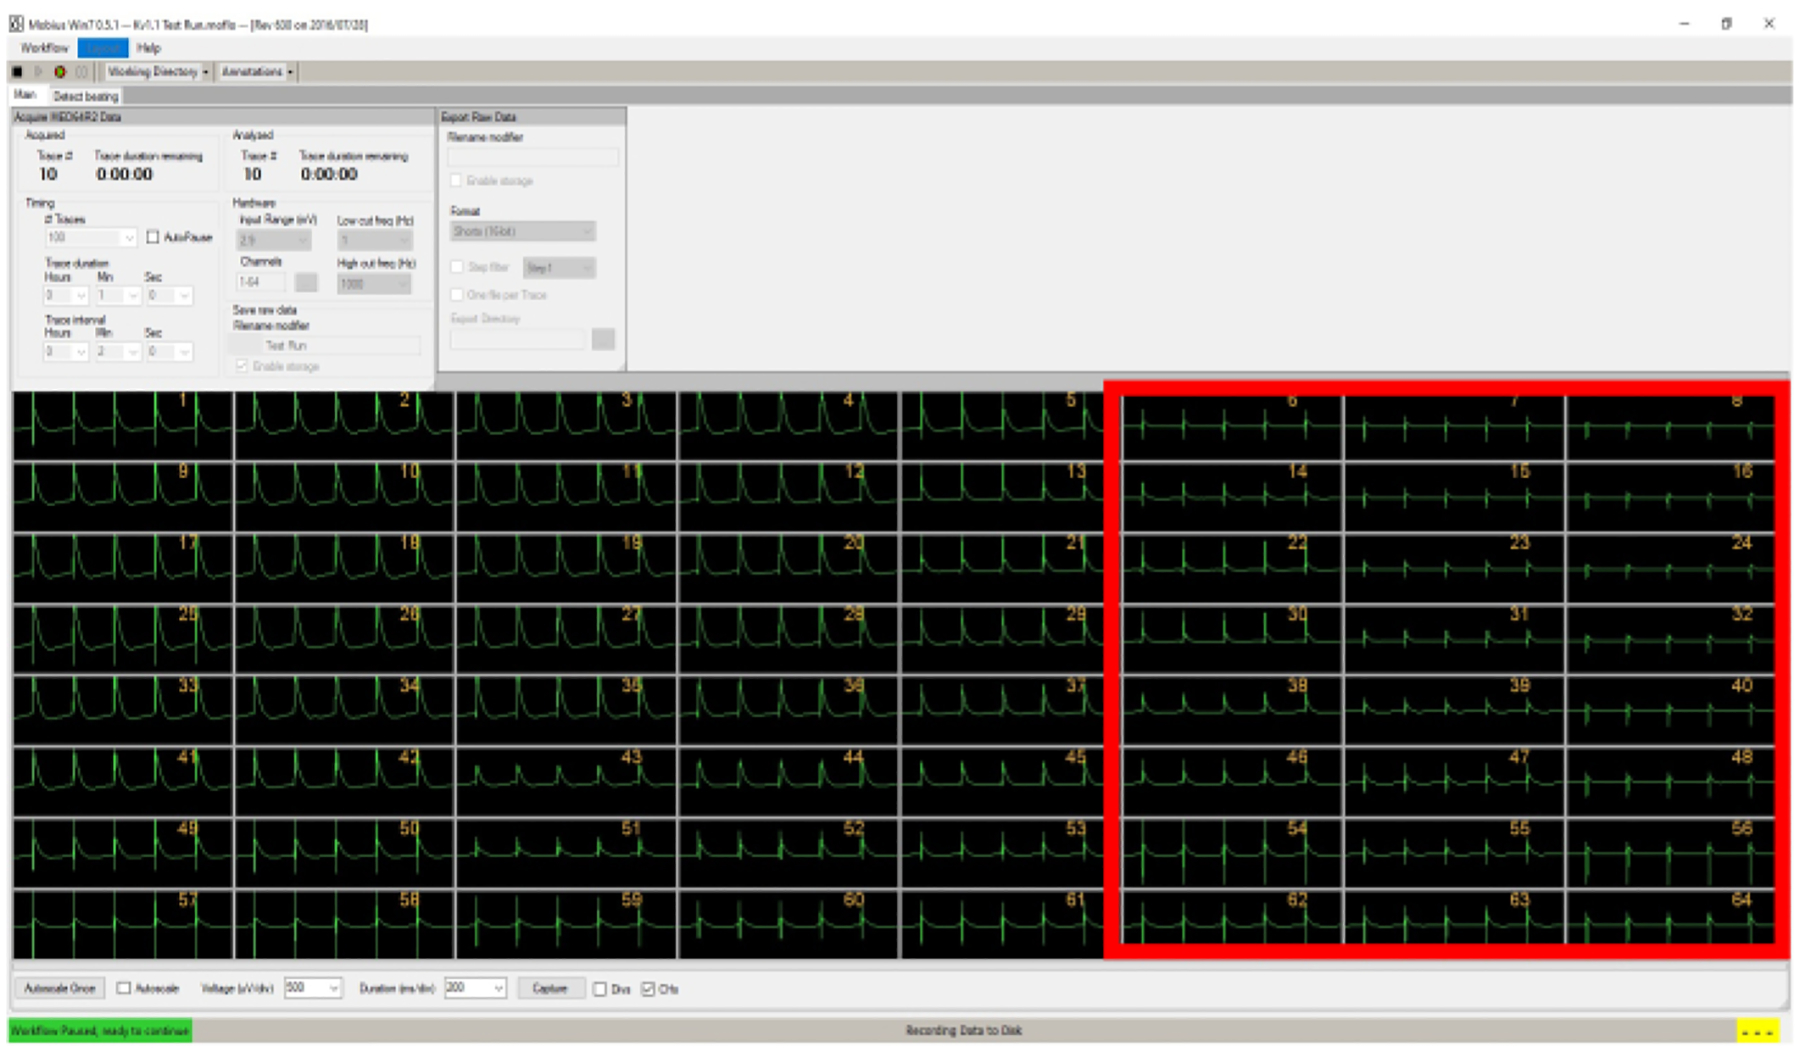The width and height of the screenshot is (1800, 1052).
Task: Click the yellow status indicator in status bar
Action: (x=1757, y=1030)
